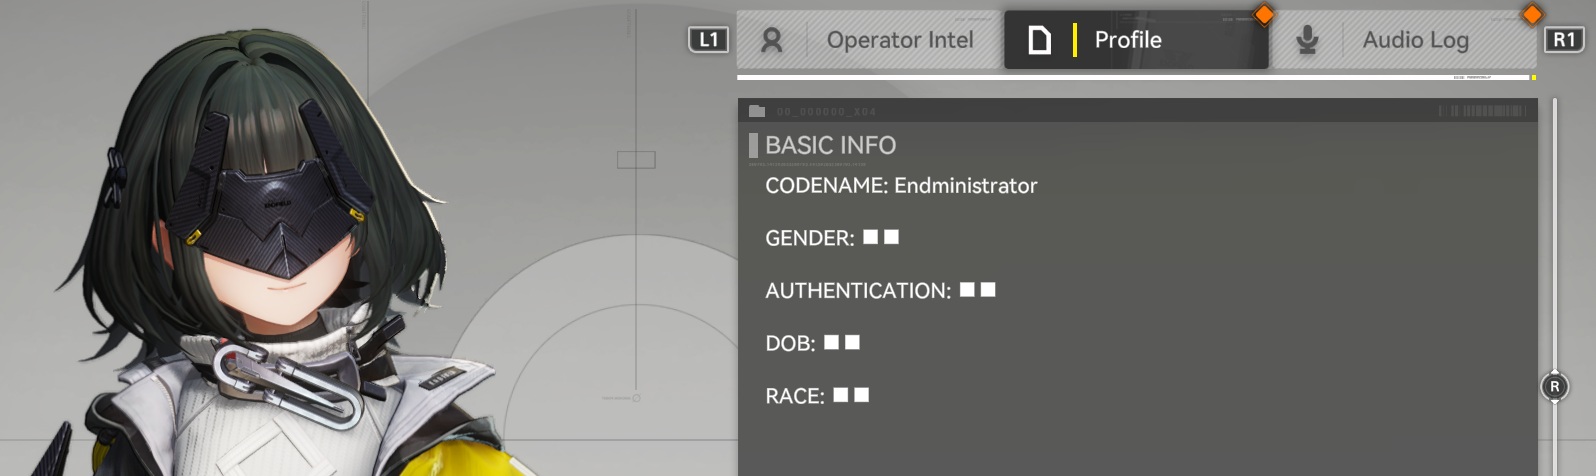Click orange notification diamond on Profile tab
Viewport: 1596px width, 476px height.
(1264, 14)
